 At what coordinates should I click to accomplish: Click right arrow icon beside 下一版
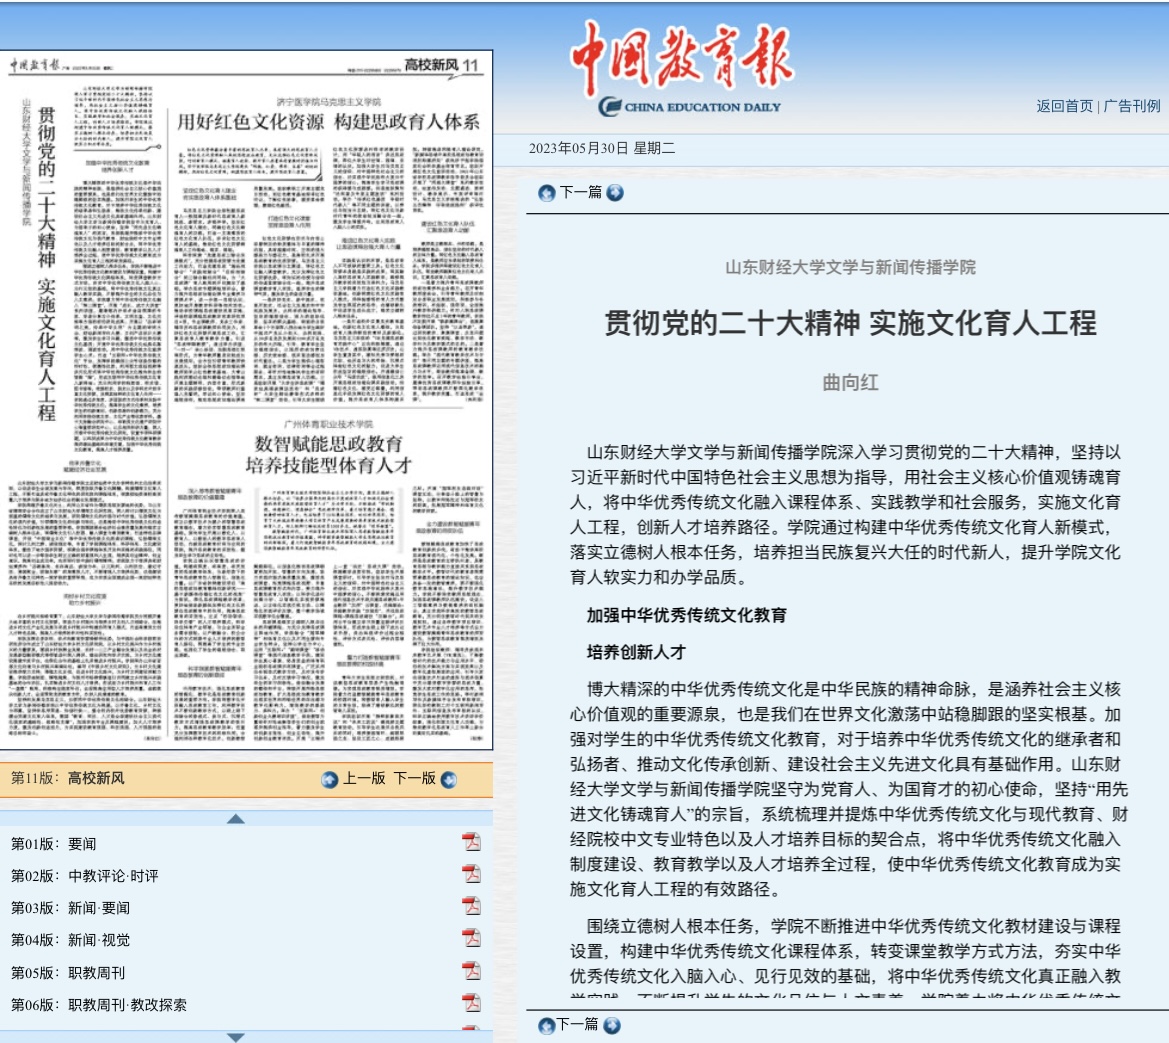click(x=449, y=780)
